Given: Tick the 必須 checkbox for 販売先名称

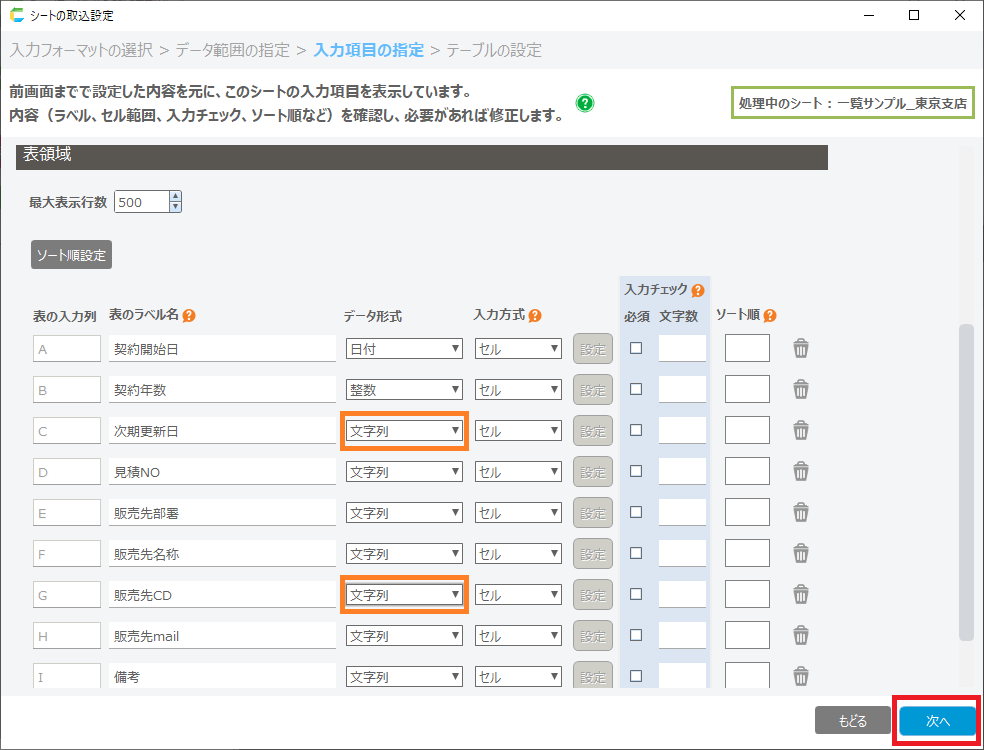Looking at the screenshot, I should (636, 553).
